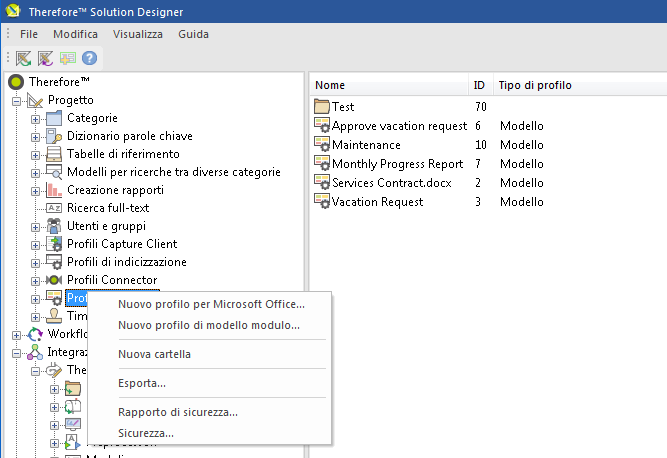This screenshot has height=458, width=667.
Task: Expand Utenti e gruppi node
Action: tap(35, 228)
